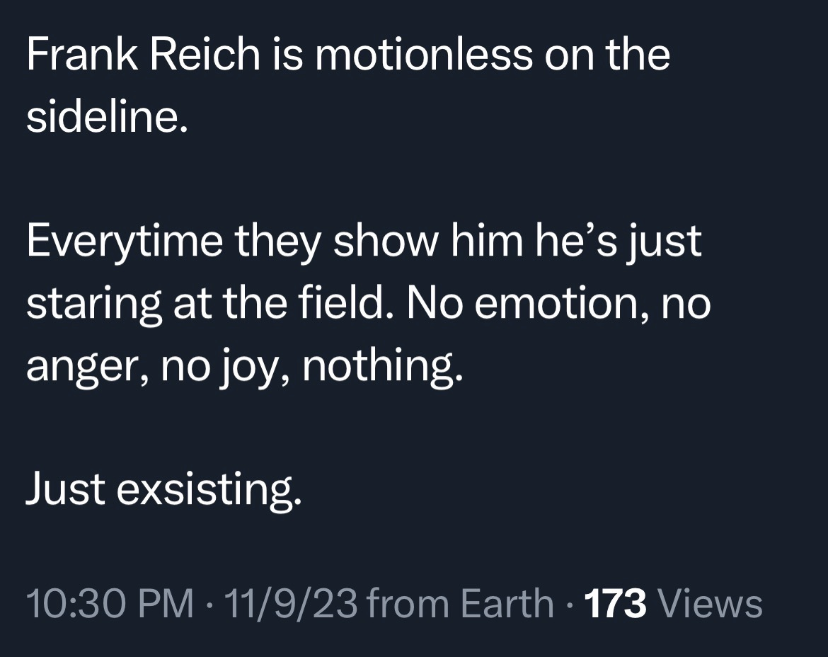Image resolution: width=828 pixels, height=657 pixels.
Task: Click the name 'Frank Reich' in tweet
Action: pos(143,54)
